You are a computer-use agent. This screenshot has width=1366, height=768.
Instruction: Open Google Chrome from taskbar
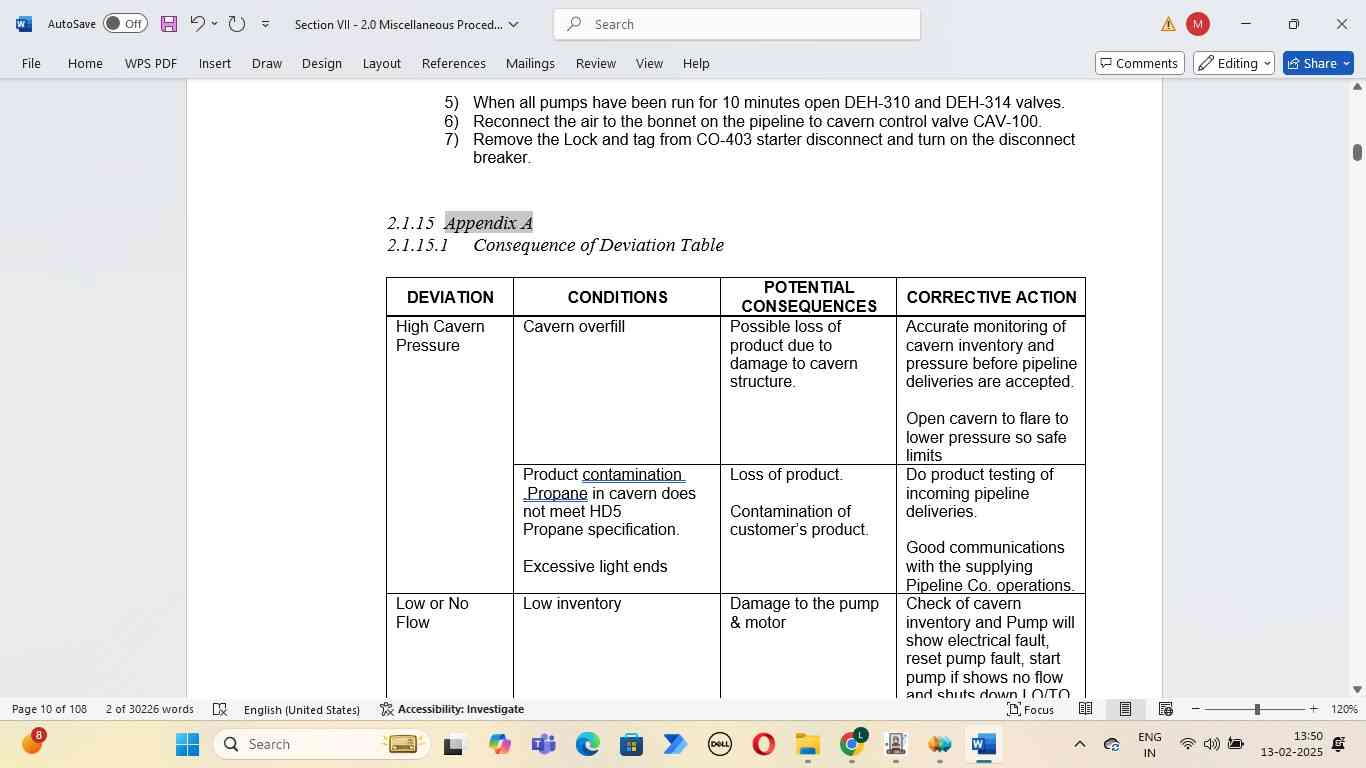pos(851,744)
